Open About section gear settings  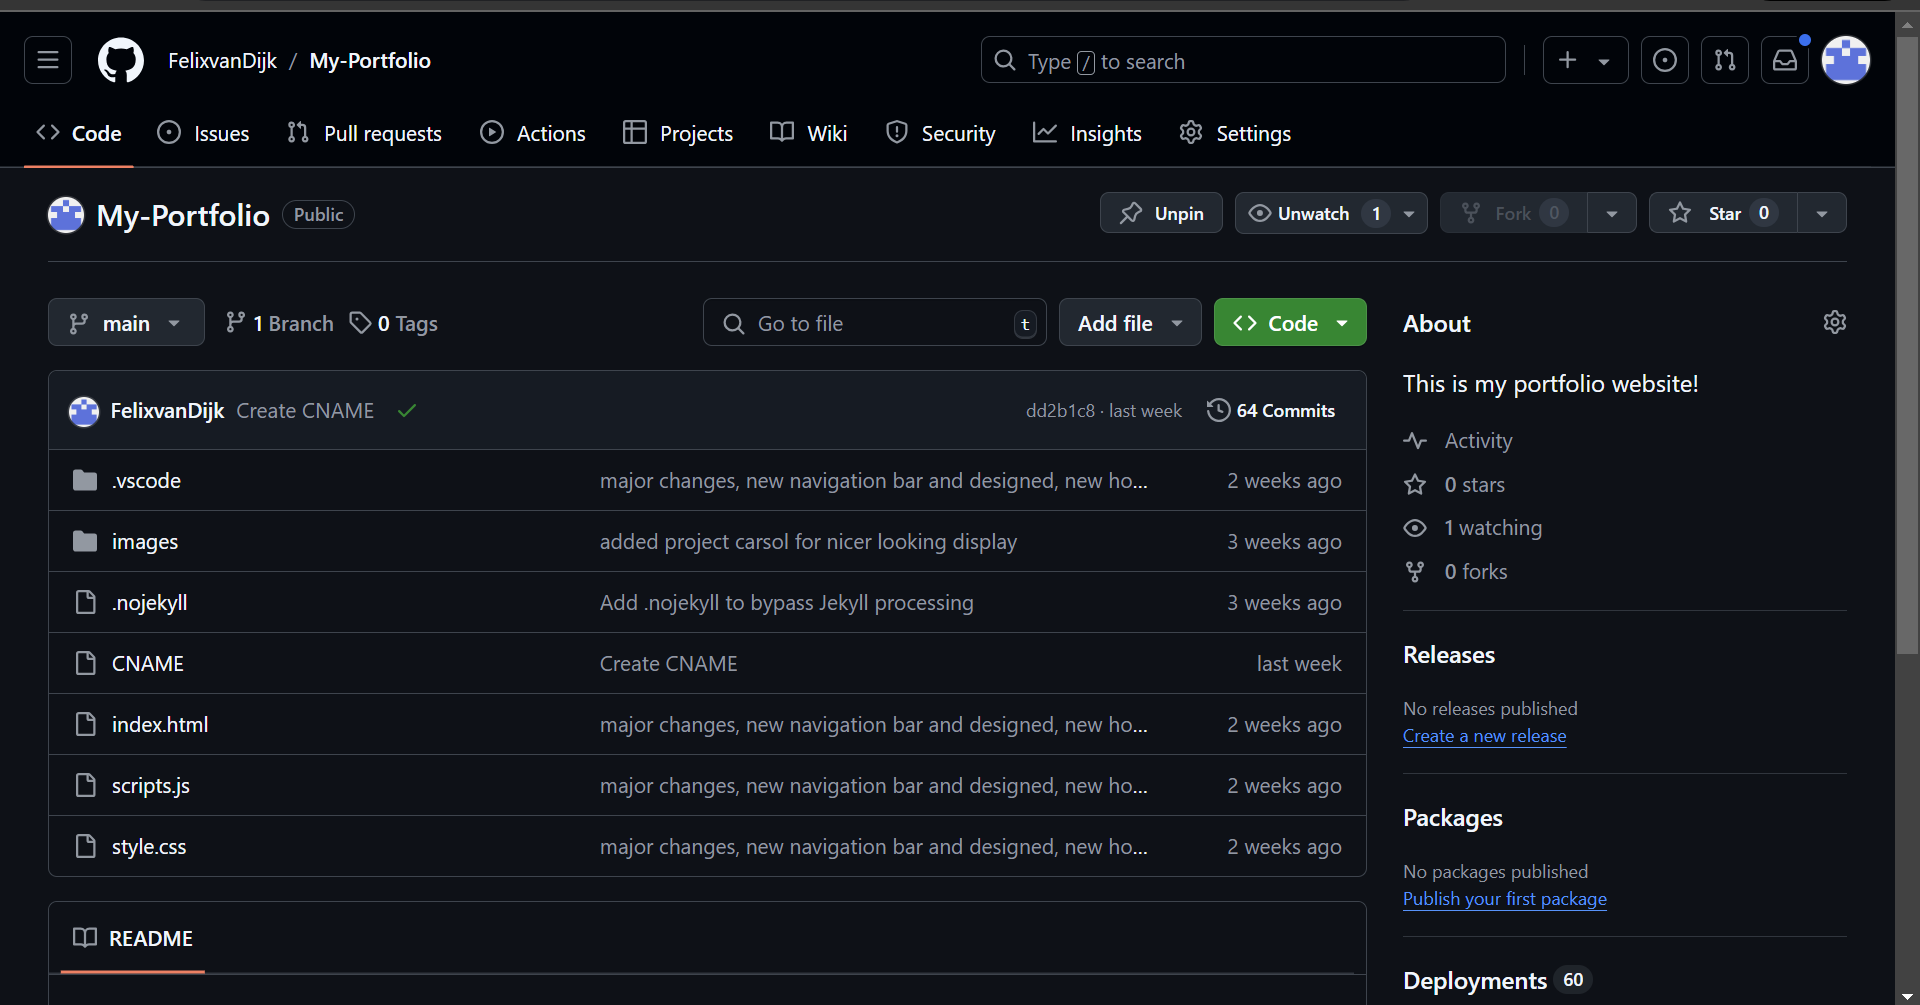(x=1835, y=322)
